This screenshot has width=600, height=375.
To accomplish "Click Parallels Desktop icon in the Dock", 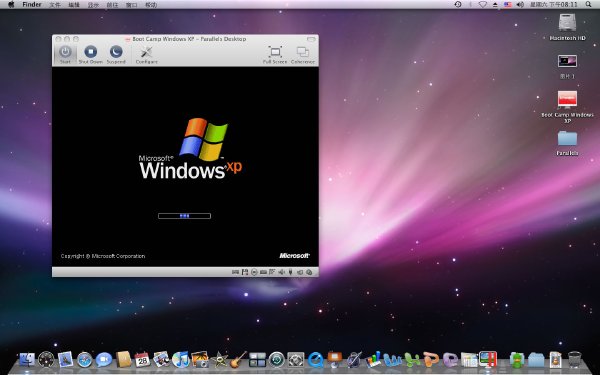I will pyautogui.click(x=488, y=360).
